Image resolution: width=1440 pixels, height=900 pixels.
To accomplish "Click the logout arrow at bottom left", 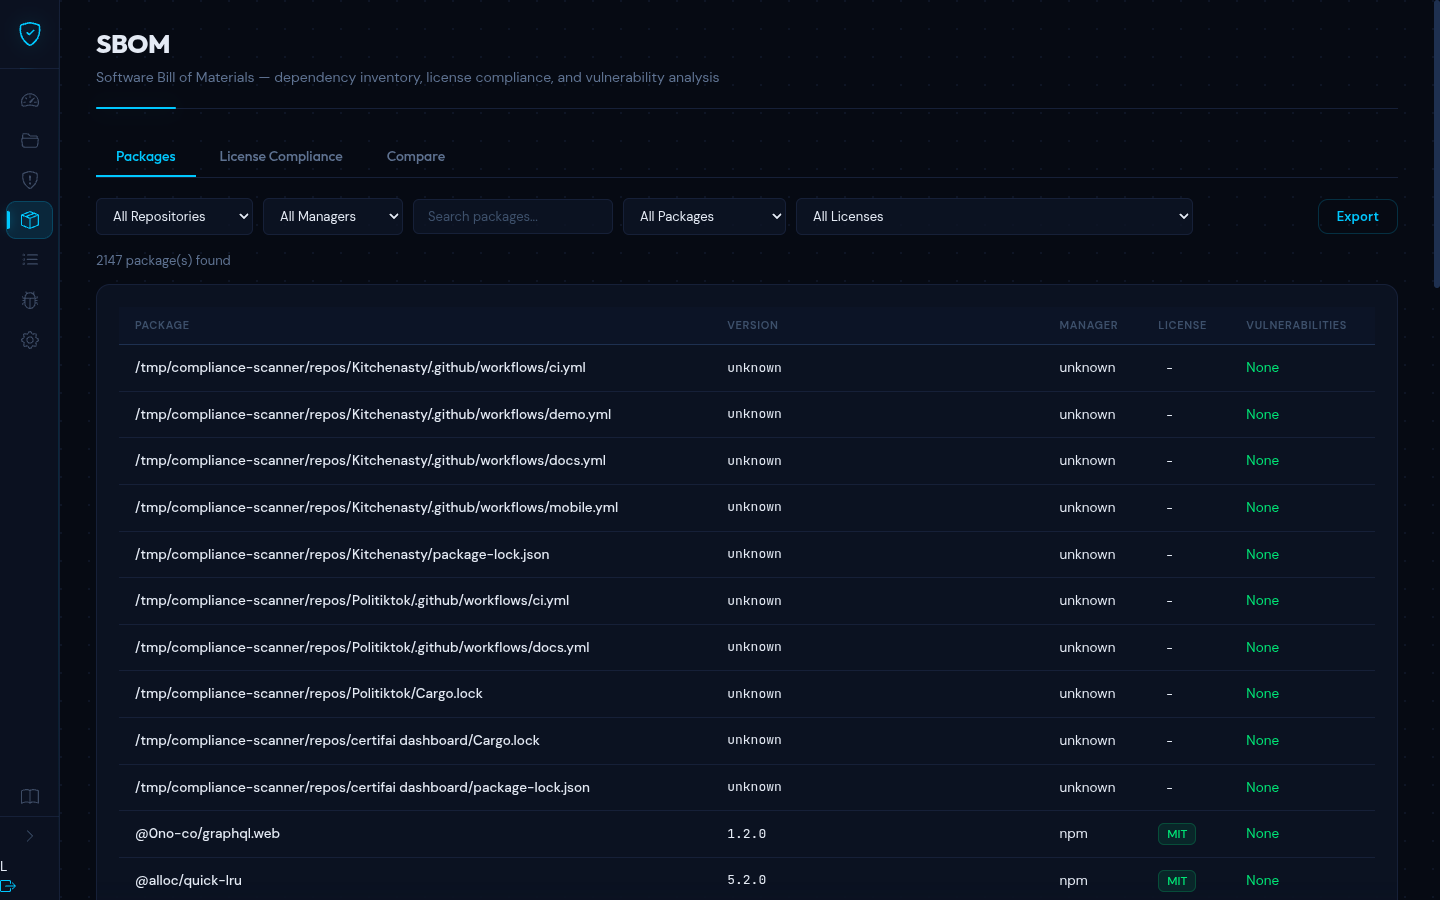I will (8, 886).
